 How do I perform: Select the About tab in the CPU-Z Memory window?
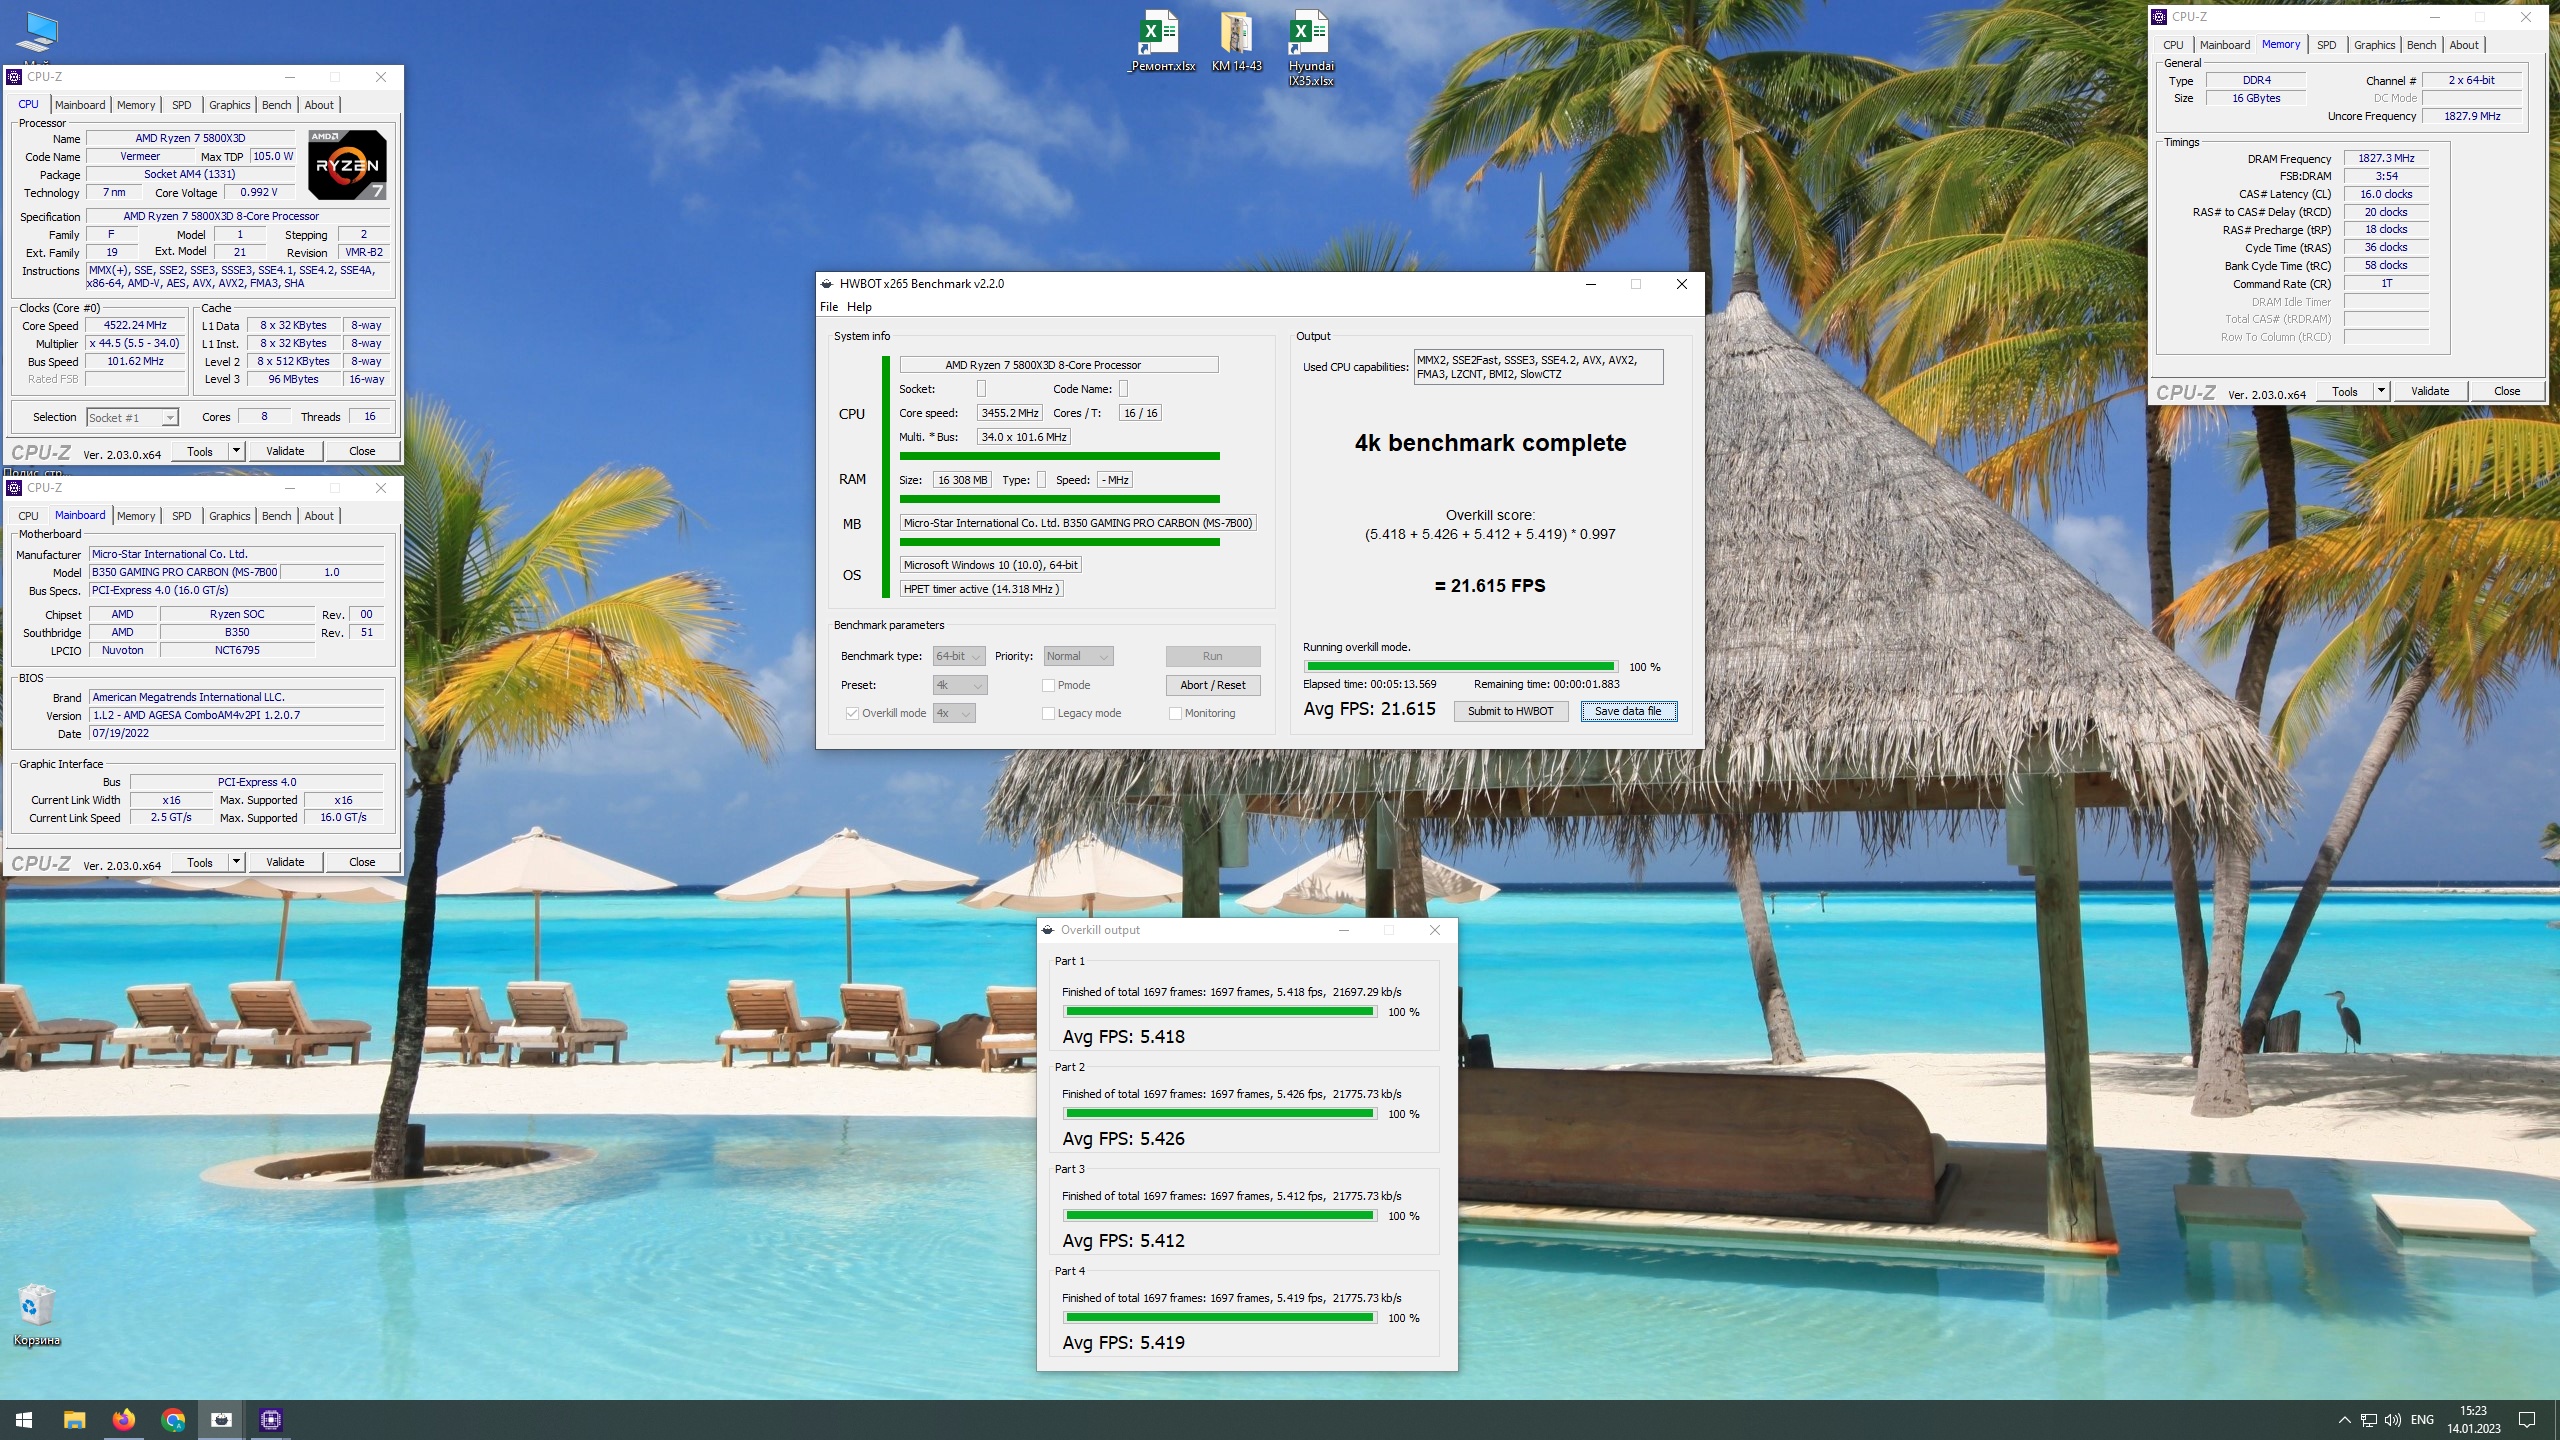tap(2464, 45)
